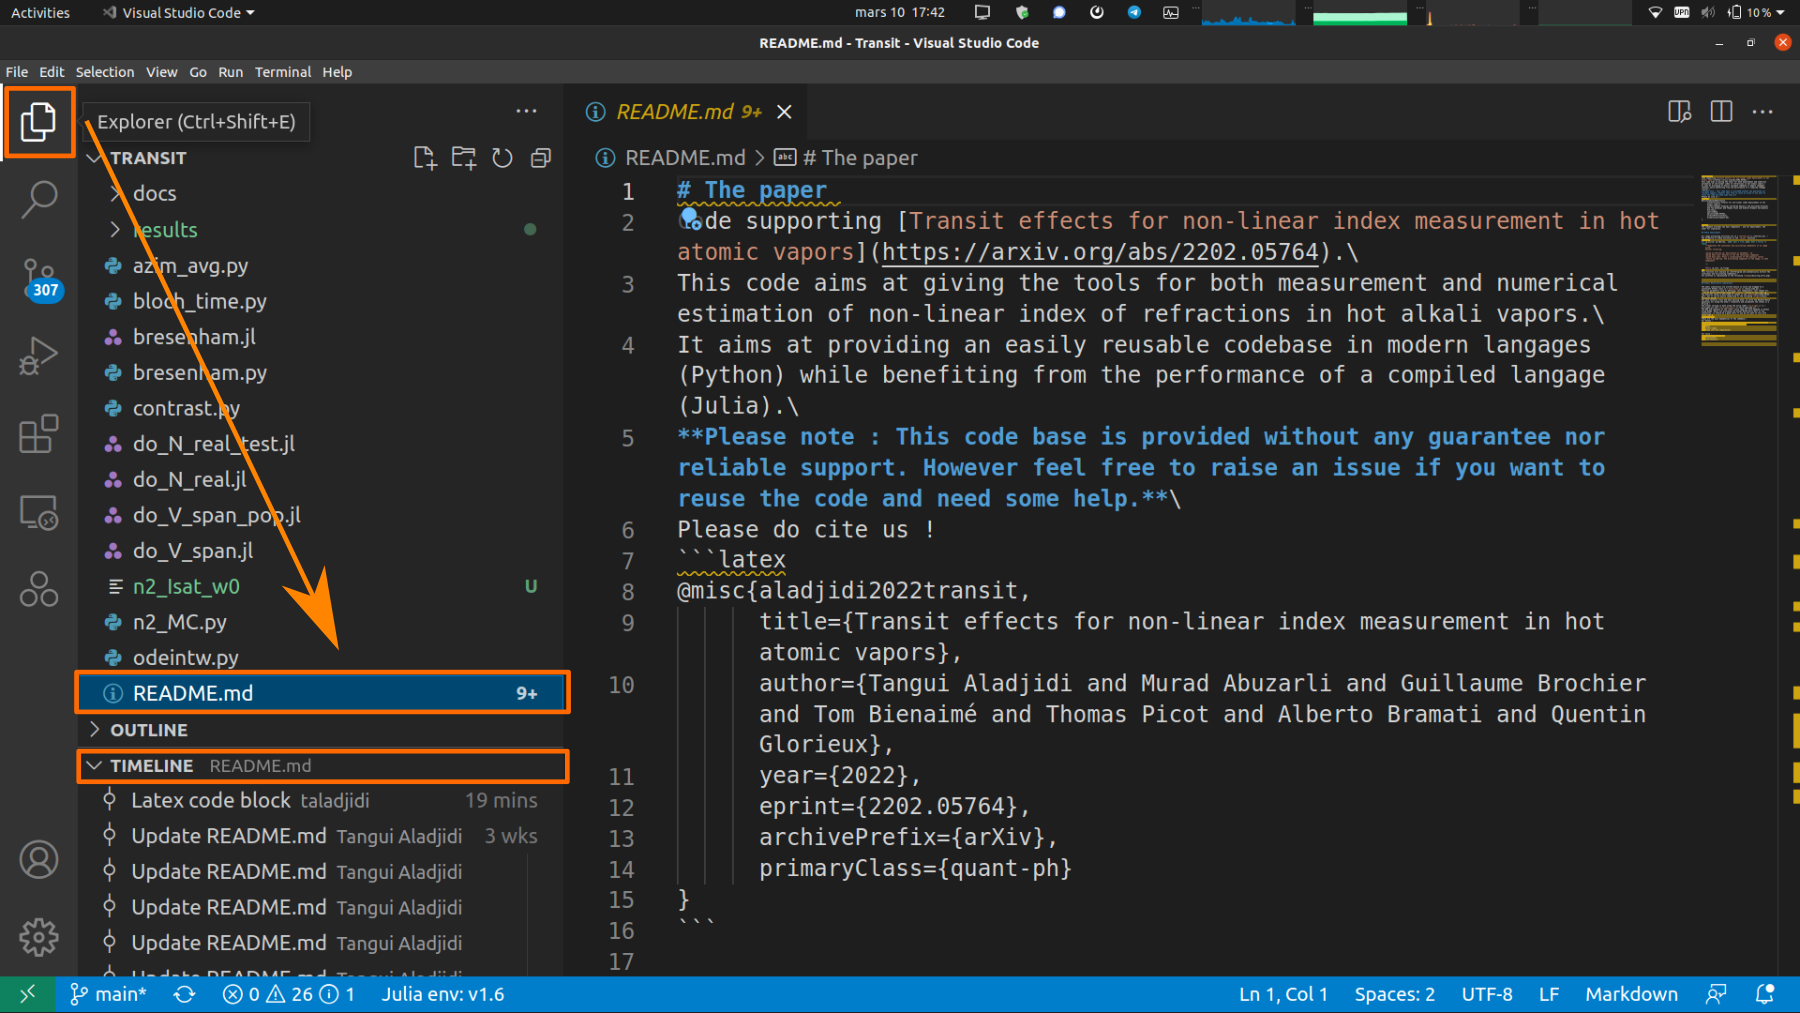The width and height of the screenshot is (1800, 1013).
Task: Open the Manage gear settings icon
Action: click(x=38, y=937)
